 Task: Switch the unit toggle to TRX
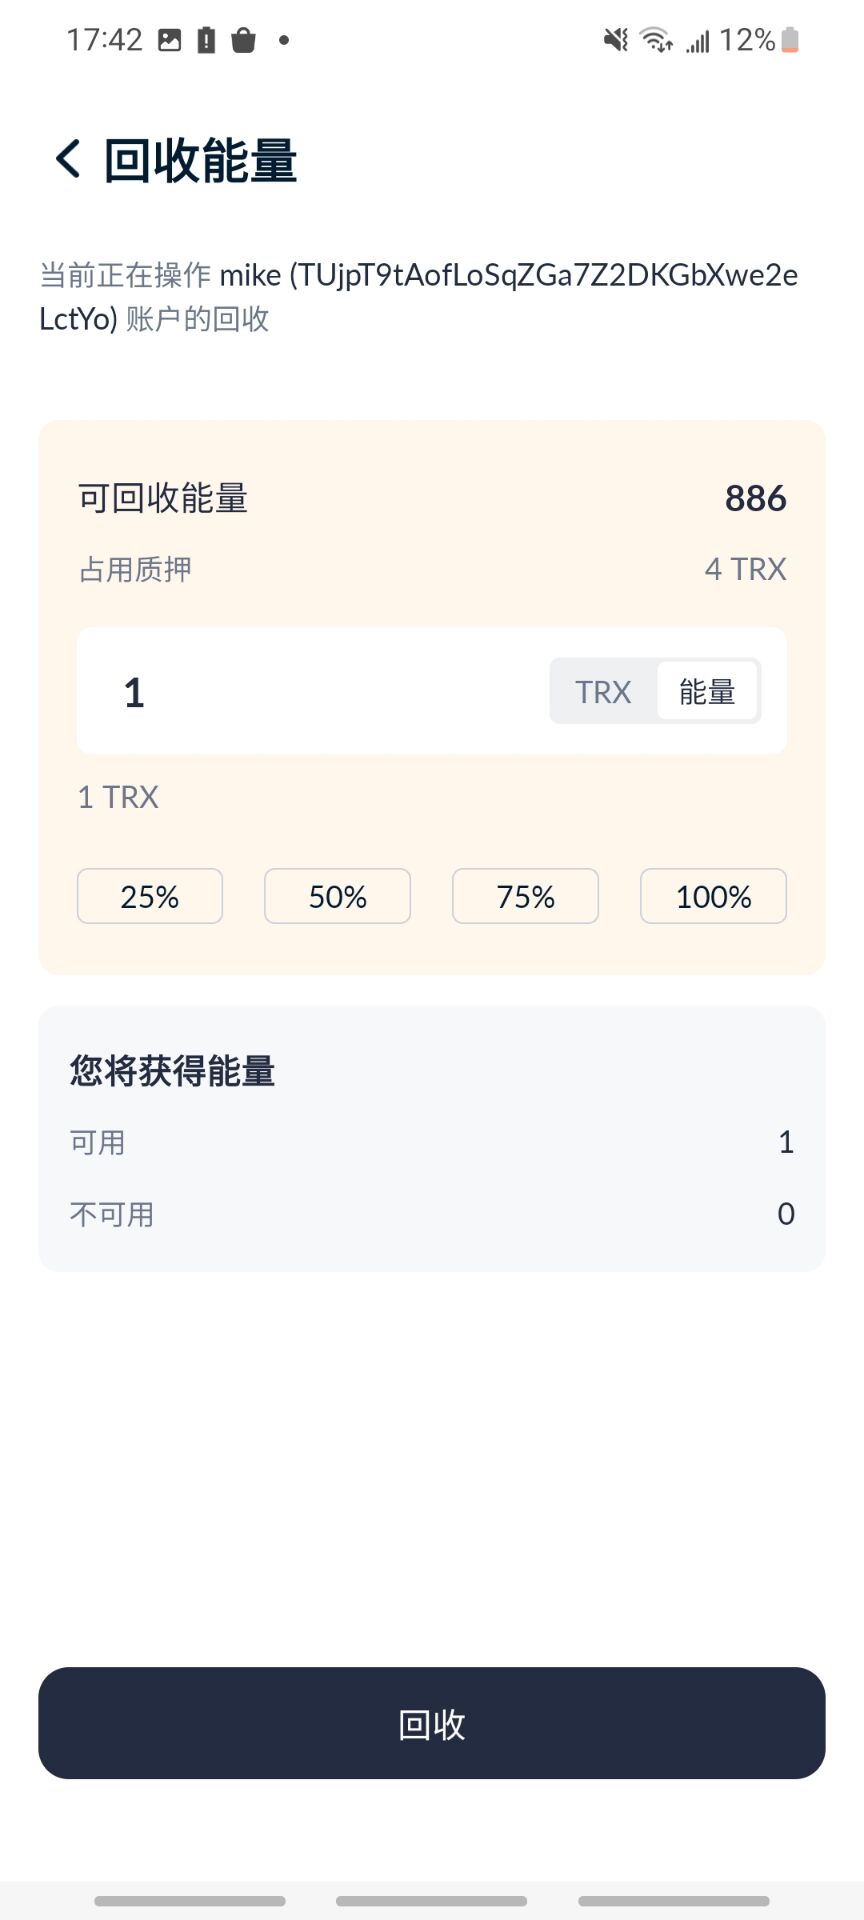tap(603, 691)
